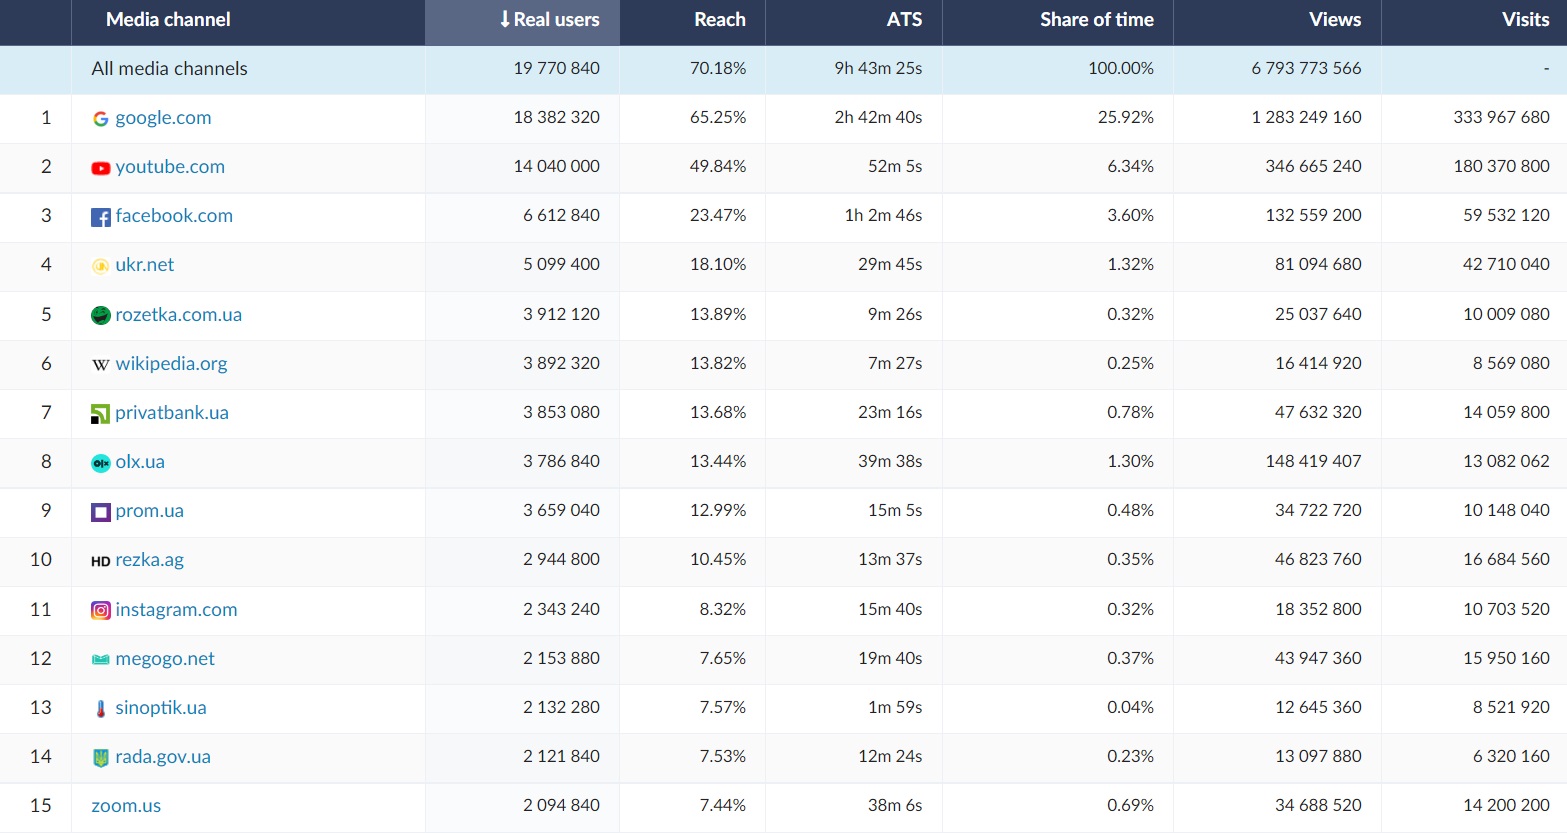
Task: Sort by the ATS column header
Action: click(903, 20)
